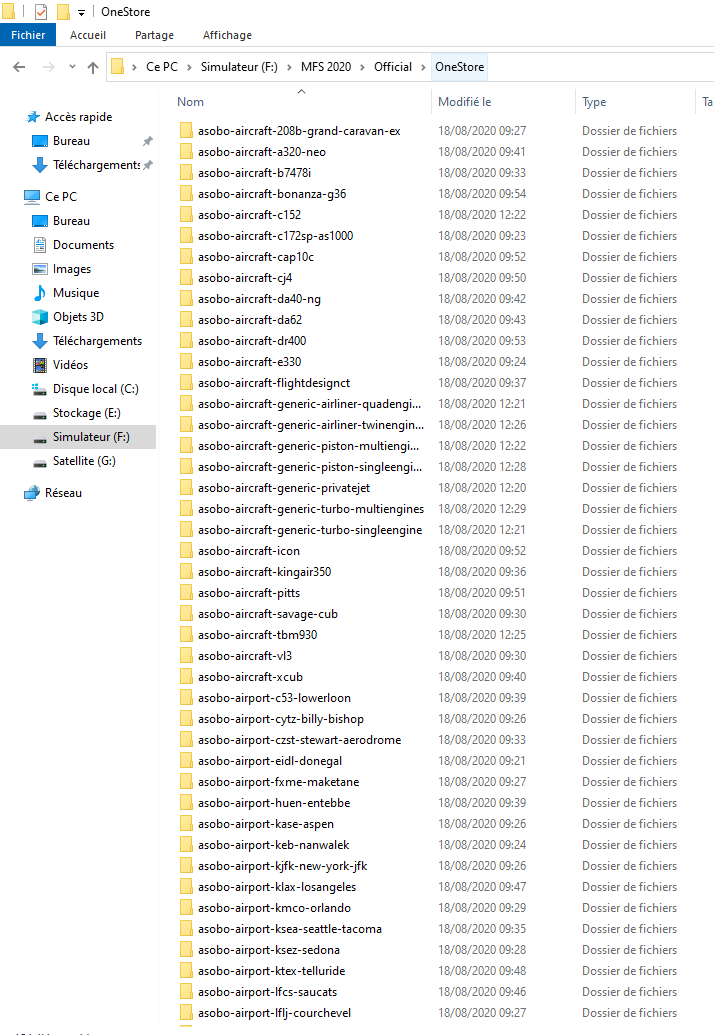
Task: Switch to the Accueil tab
Action: point(88,35)
